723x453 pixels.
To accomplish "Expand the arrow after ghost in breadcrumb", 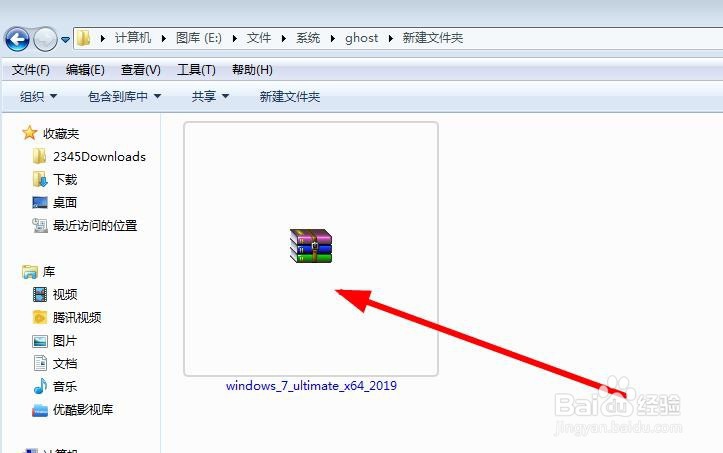I will point(391,38).
